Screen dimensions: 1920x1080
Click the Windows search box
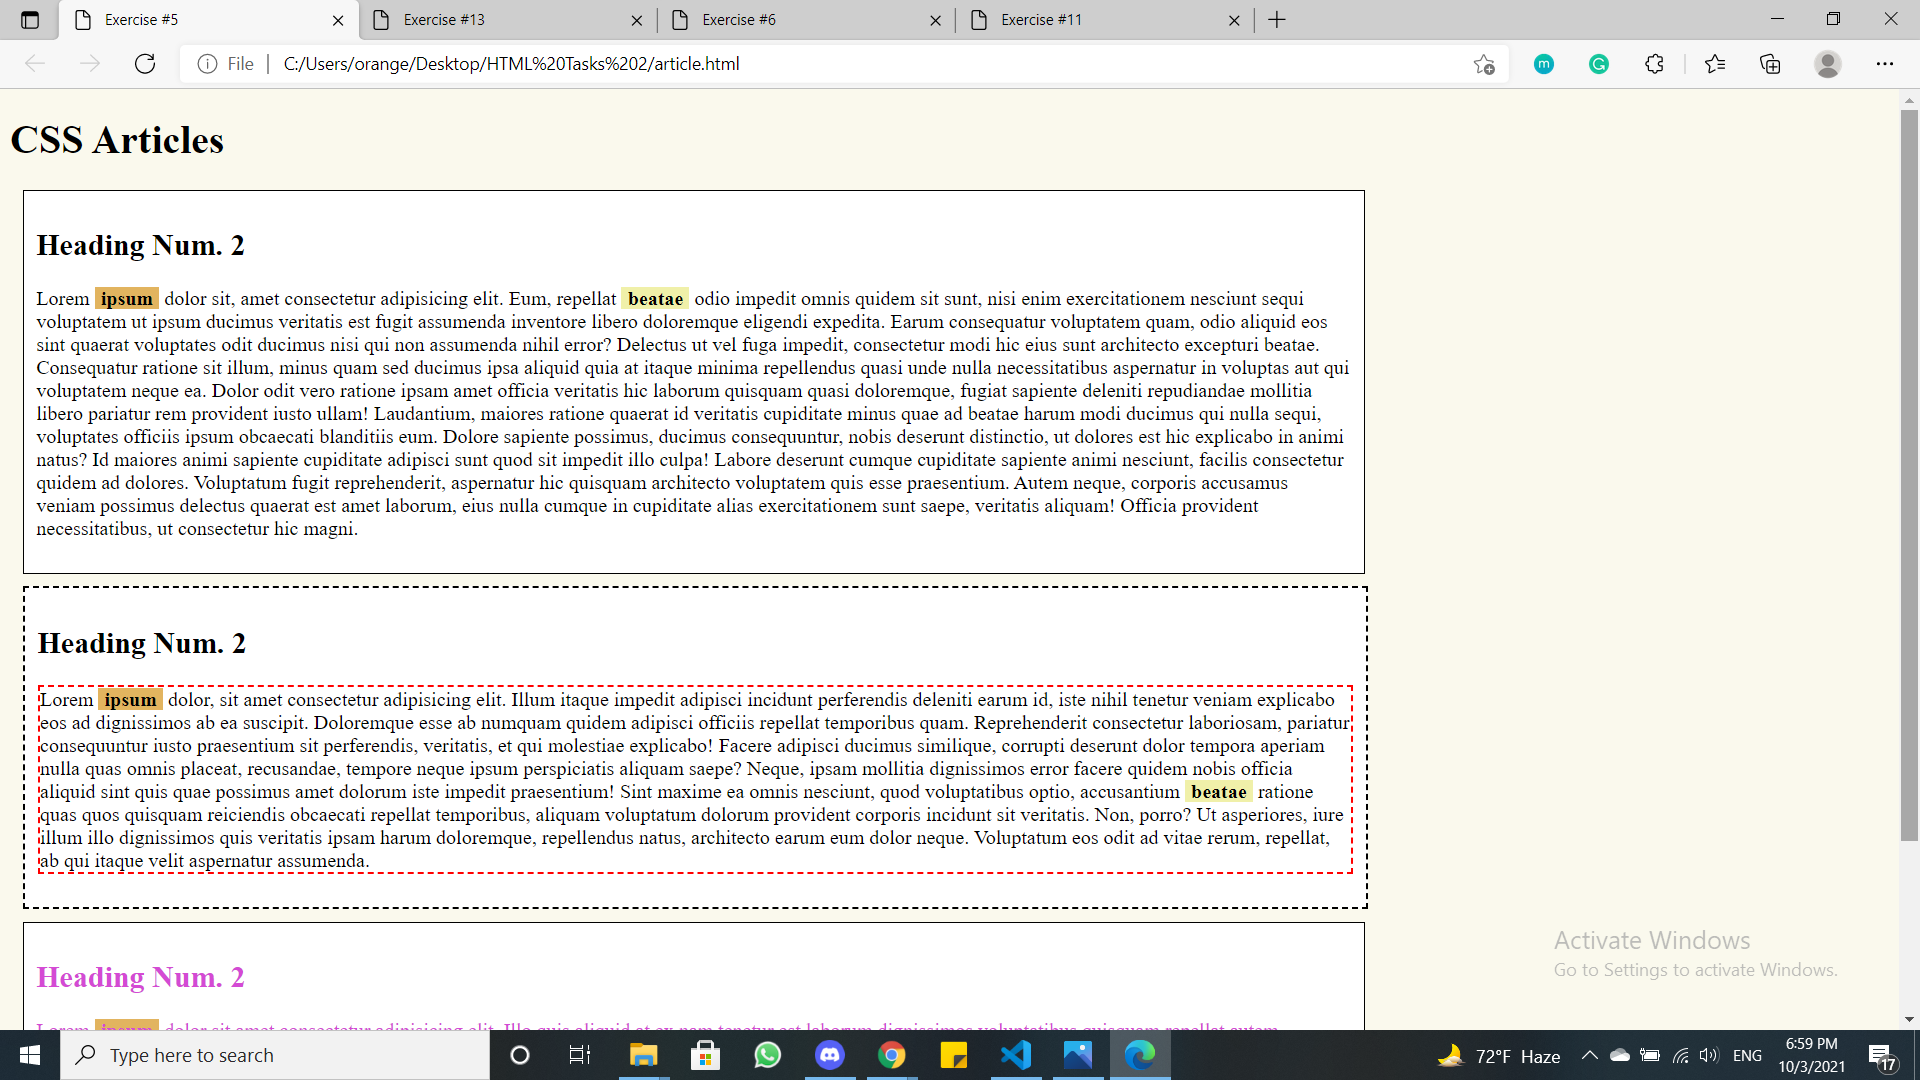(x=275, y=1055)
